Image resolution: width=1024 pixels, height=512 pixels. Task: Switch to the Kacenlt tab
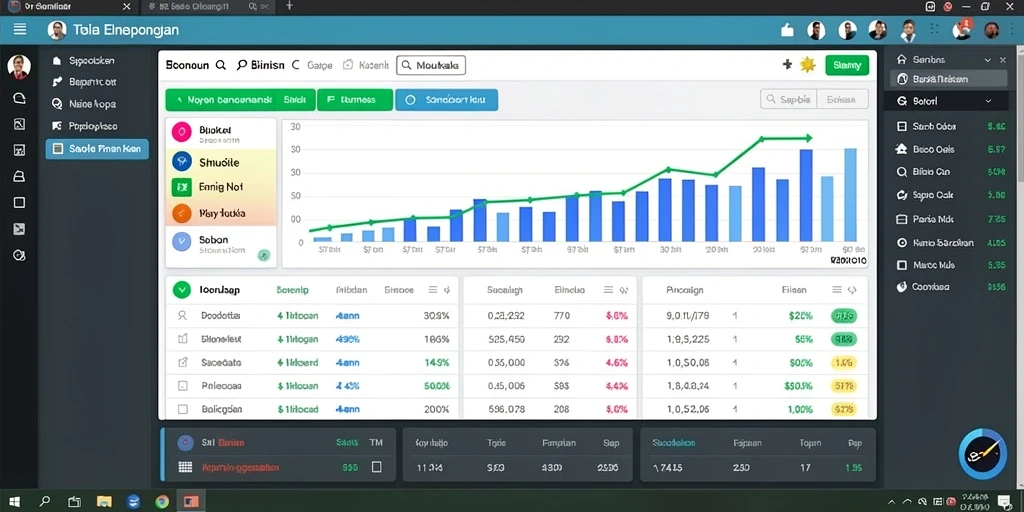point(366,65)
